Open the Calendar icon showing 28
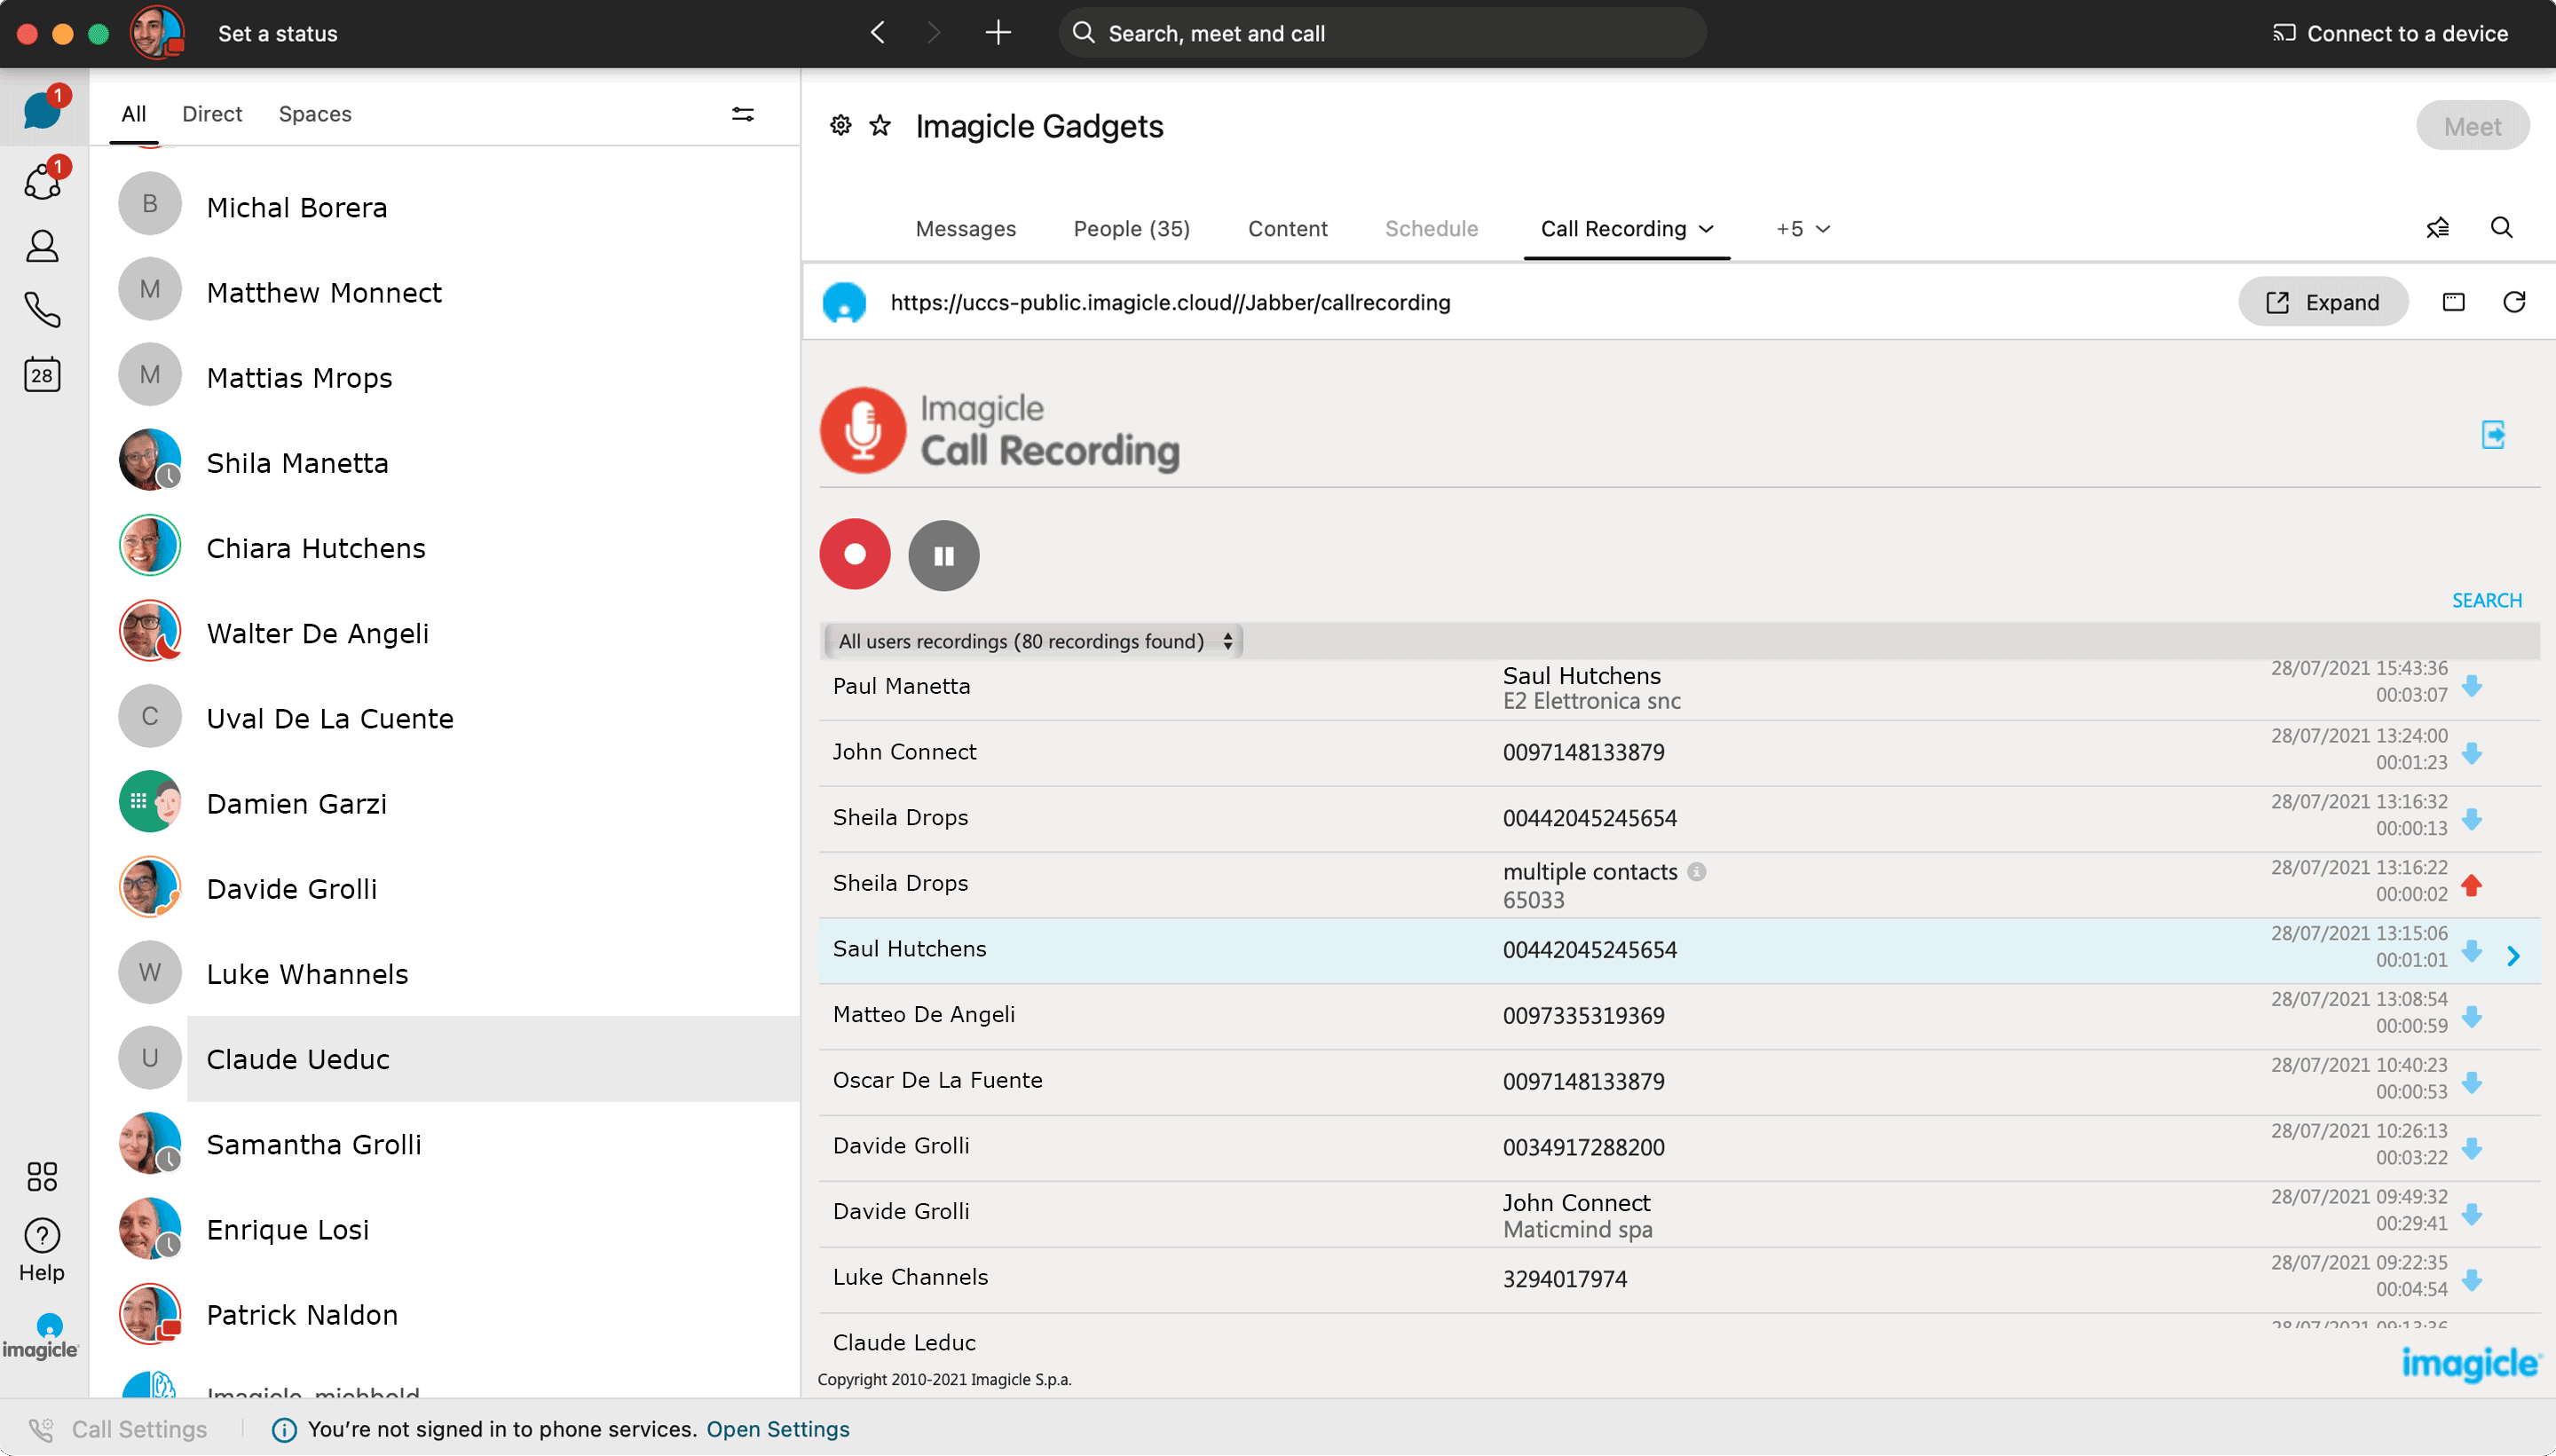This screenshot has height=1456, width=2556. pyautogui.click(x=42, y=375)
